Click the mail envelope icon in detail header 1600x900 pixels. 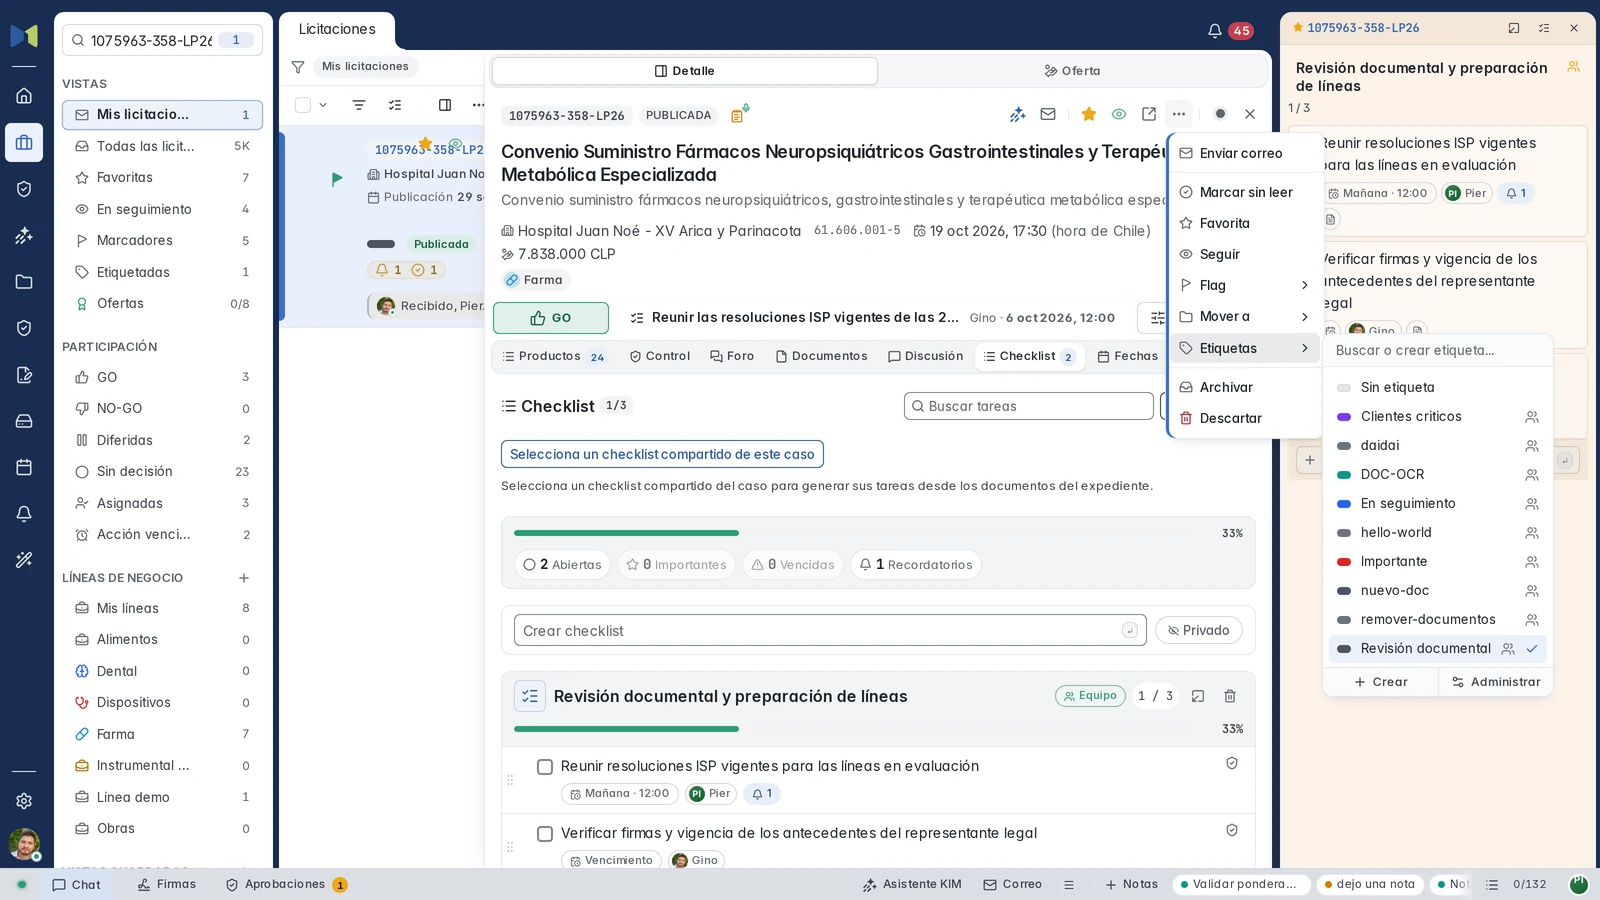[1048, 114]
